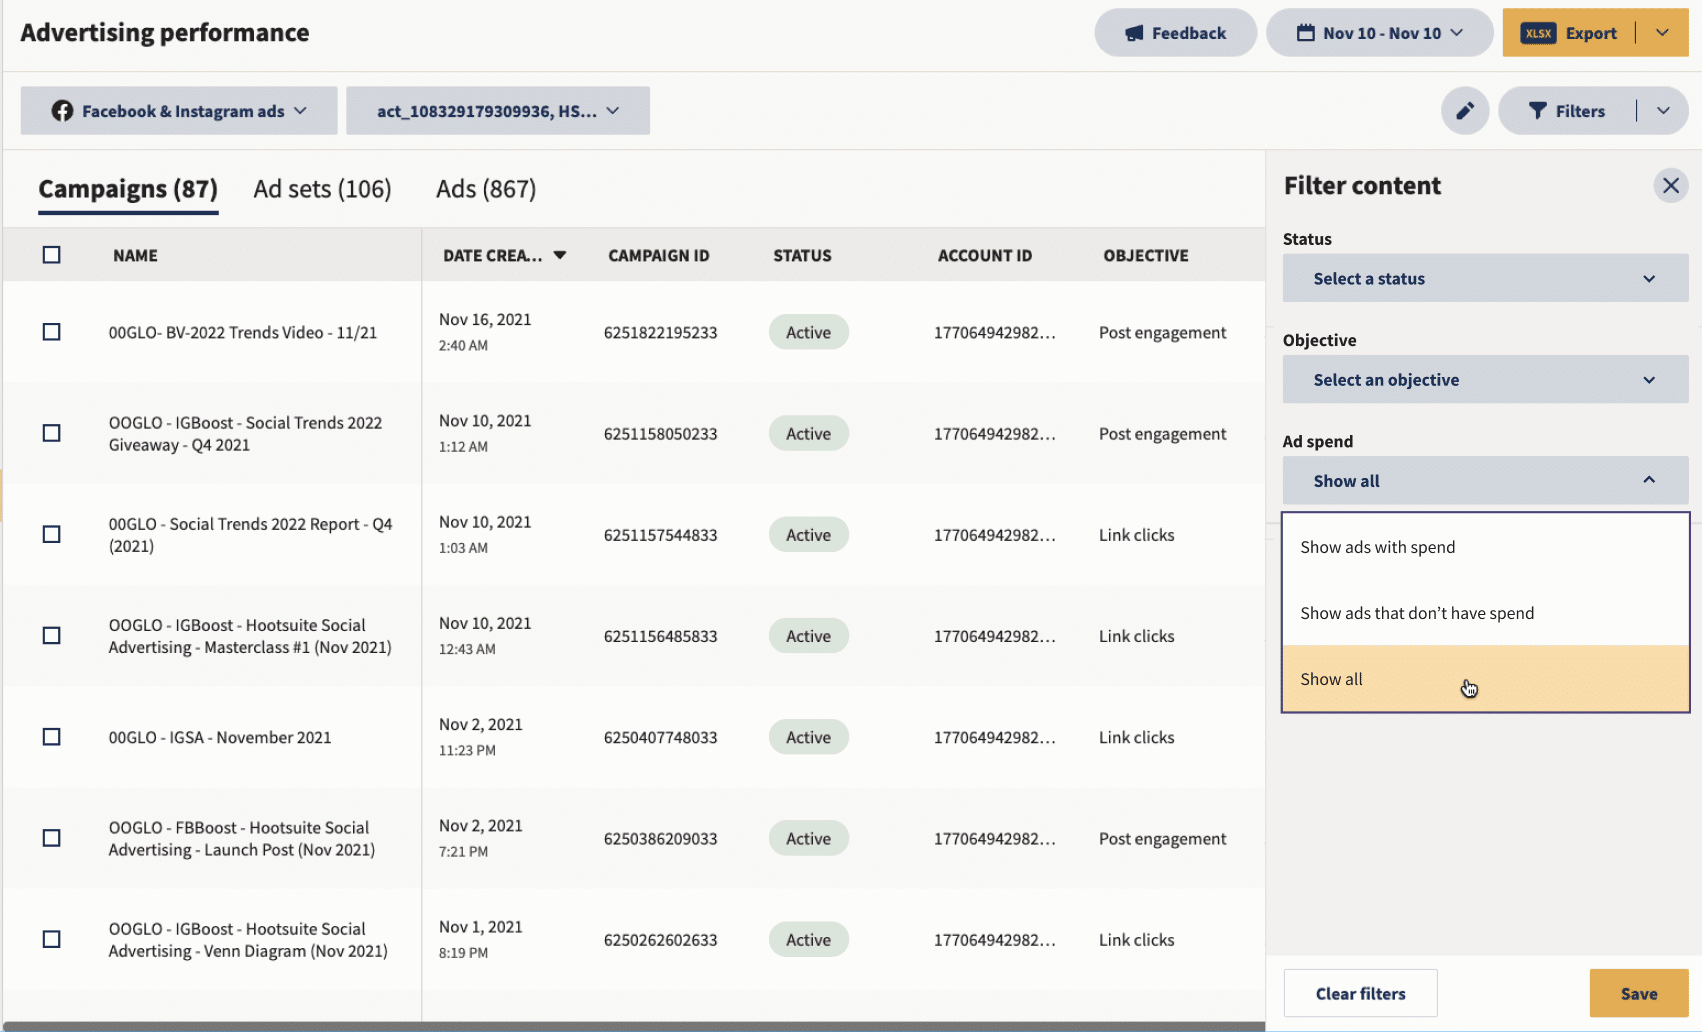Viewport: 1702px width, 1032px height.
Task: Click the Date Created sort arrow
Action: [x=560, y=255]
